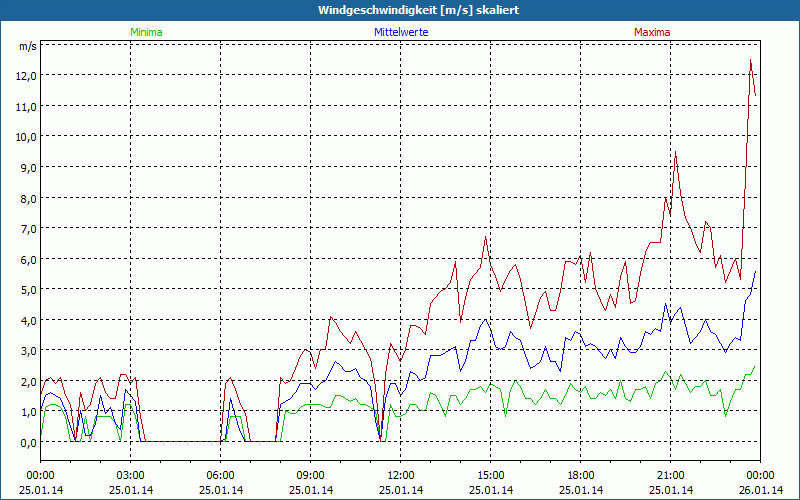
Task: Click the 06:00 time axis label
Action: pos(220,476)
